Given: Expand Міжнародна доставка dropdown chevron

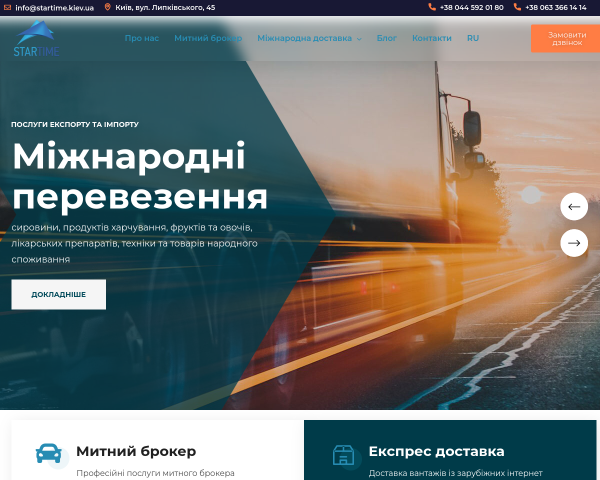Looking at the screenshot, I should coord(359,39).
